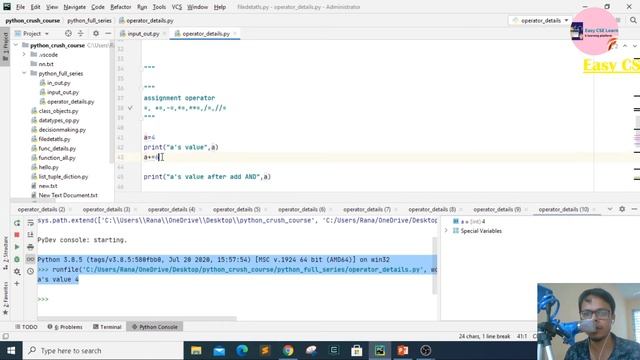The width and height of the screenshot is (640, 360).
Task: Open the Navigate menu
Action: 75,7
